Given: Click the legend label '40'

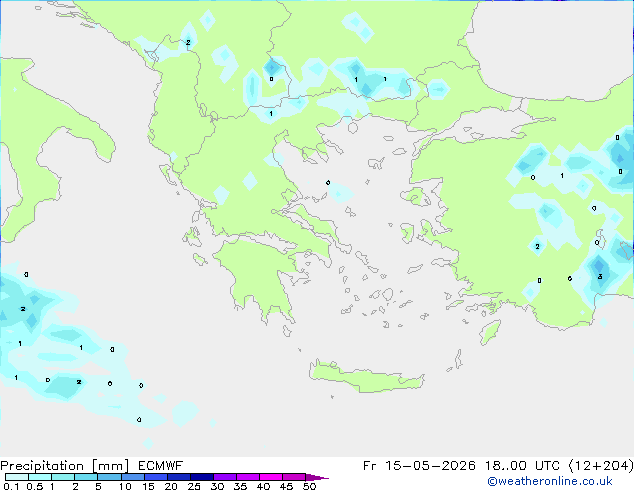Looking at the screenshot, I should (263, 486).
